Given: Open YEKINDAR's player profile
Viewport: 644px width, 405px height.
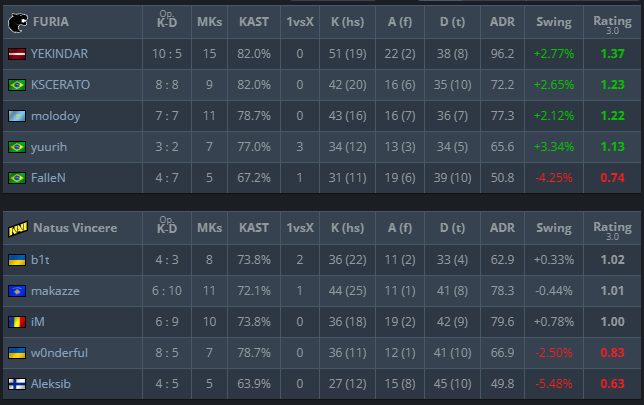Looking at the screenshot, I should pyautogui.click(x=61, y=54).
